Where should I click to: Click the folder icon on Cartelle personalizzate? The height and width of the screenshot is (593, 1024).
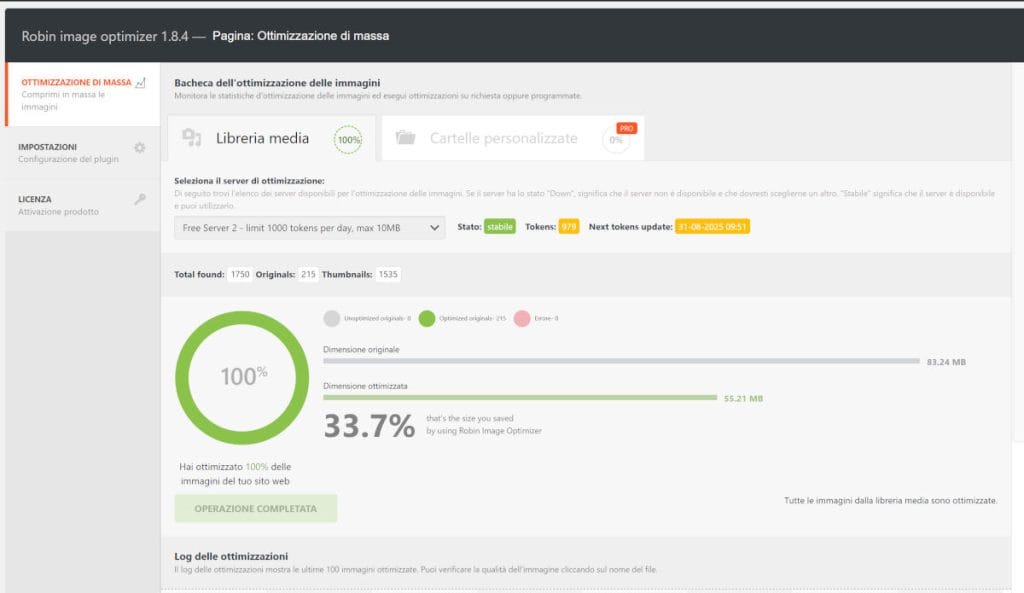coord(406,137)
